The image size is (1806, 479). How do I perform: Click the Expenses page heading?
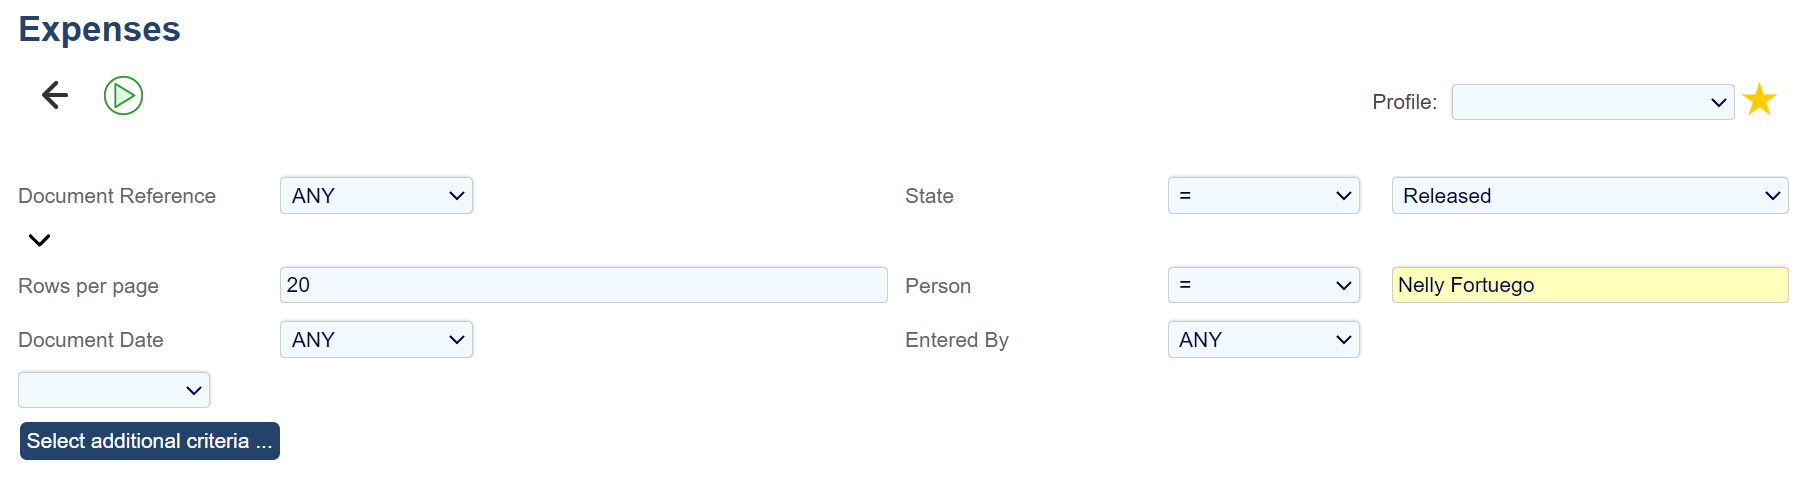(99, 29)
